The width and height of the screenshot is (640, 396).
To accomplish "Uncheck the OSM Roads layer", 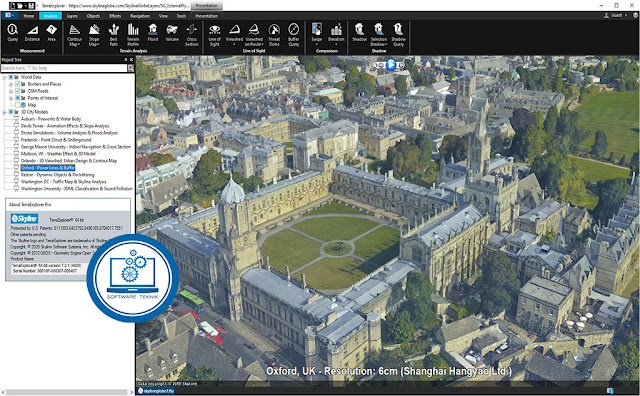I will coord(18,91).
